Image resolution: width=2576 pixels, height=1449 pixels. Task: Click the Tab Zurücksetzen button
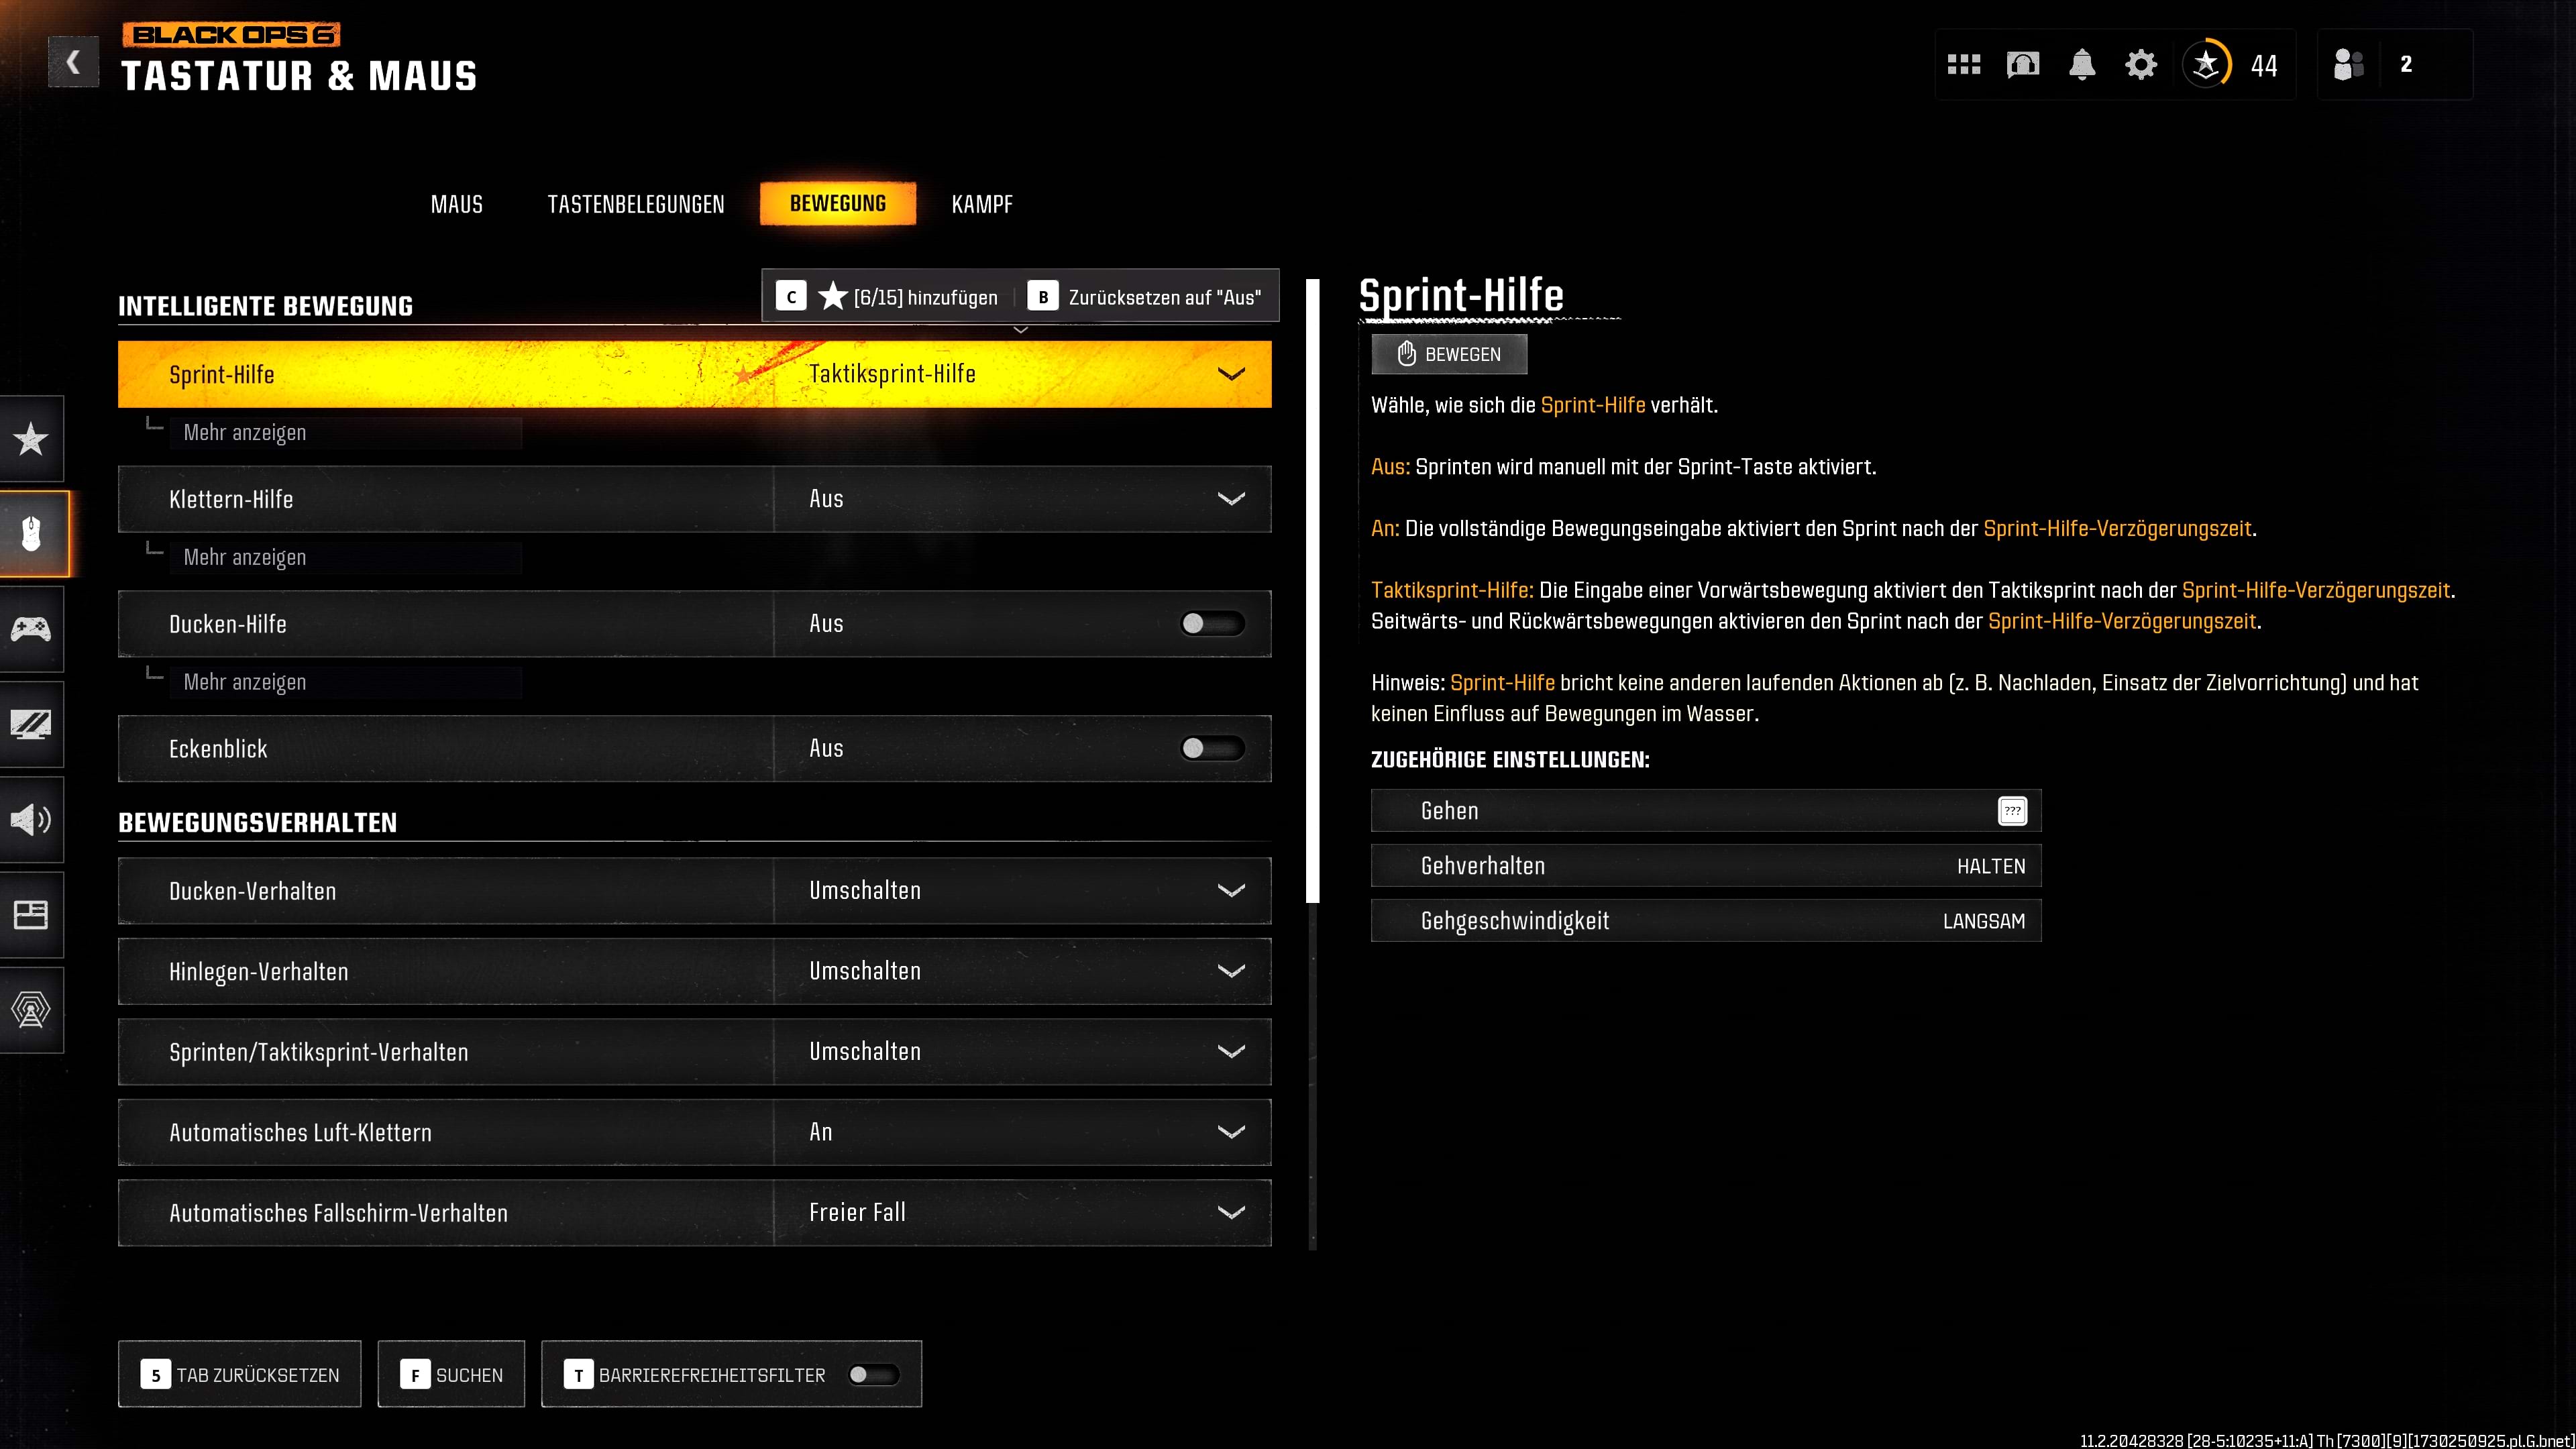(240, 1374)
